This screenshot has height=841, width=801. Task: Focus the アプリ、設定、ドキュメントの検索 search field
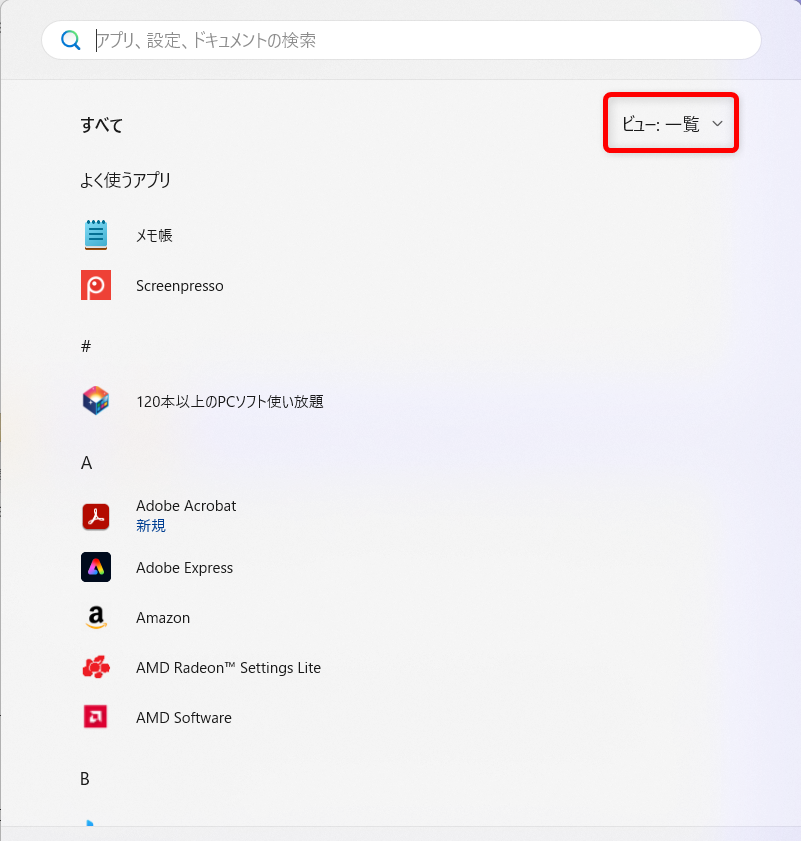(x=401, y=40)
